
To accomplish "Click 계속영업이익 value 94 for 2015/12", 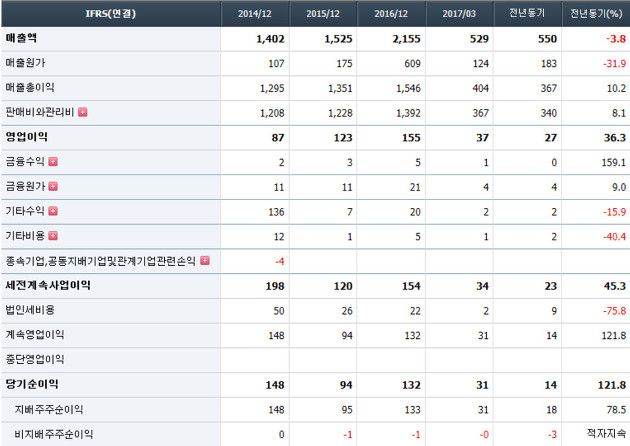I will pyautogui.click(x=347, y=336).
